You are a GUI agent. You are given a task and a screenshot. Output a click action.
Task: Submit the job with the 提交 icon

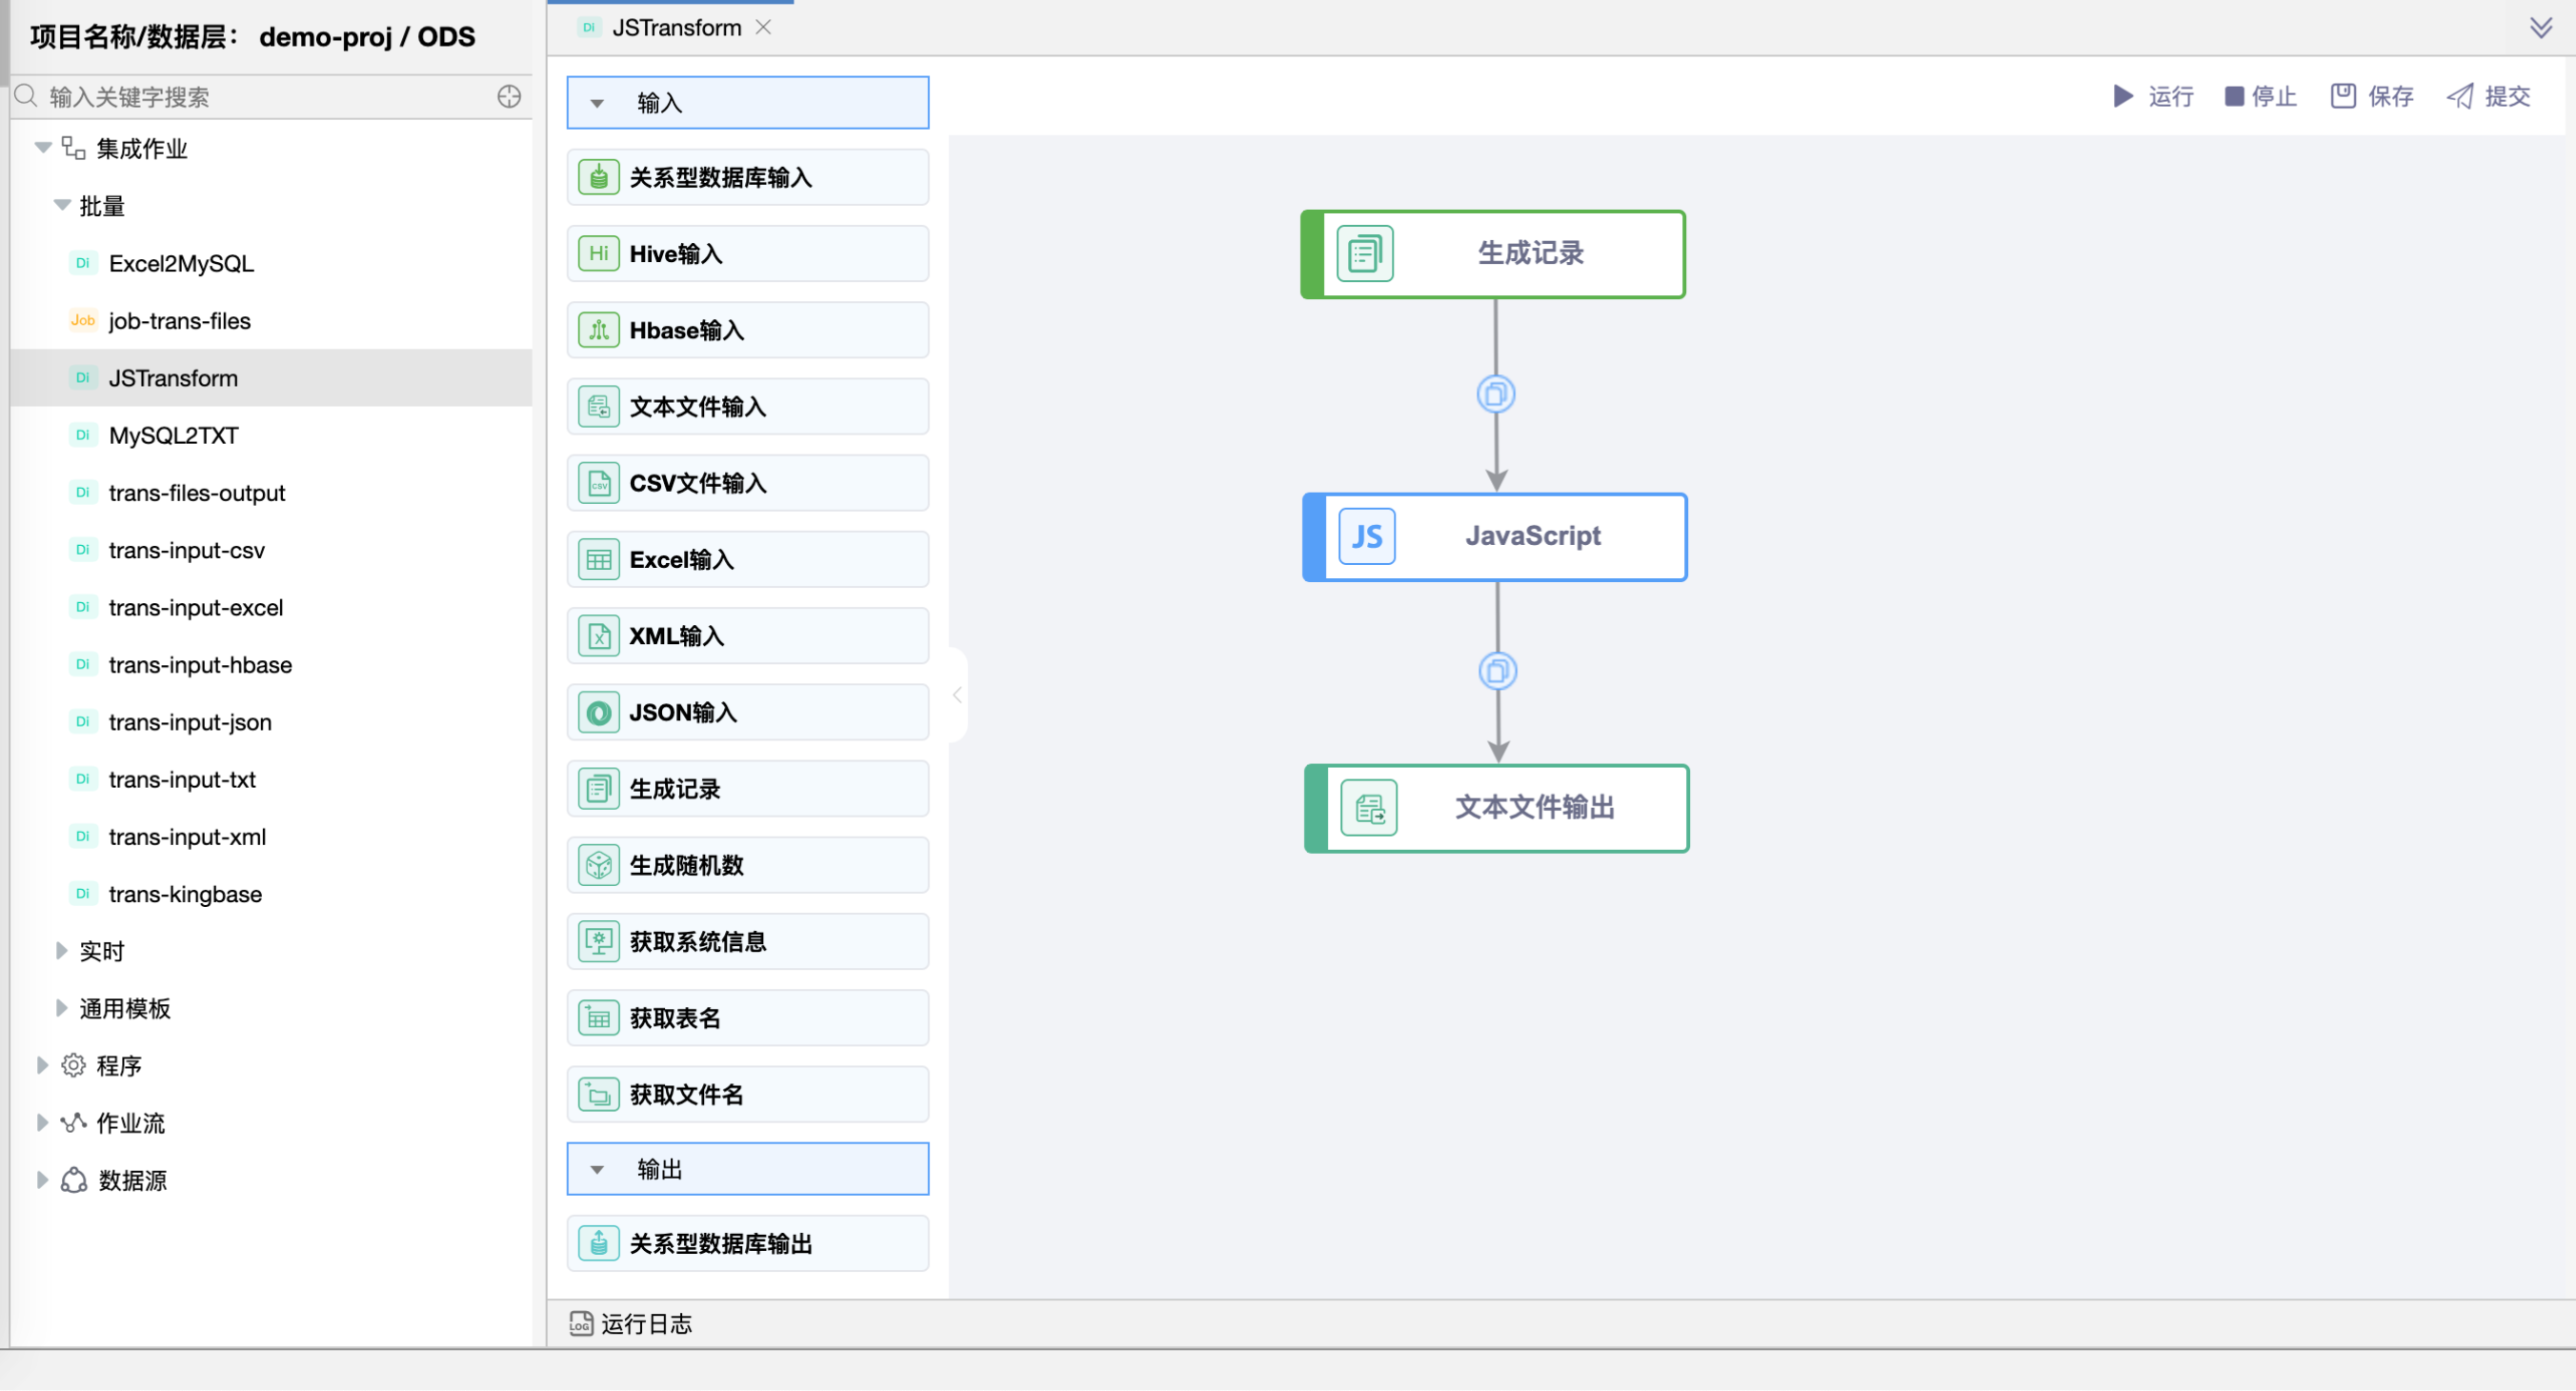(2460, 96)
